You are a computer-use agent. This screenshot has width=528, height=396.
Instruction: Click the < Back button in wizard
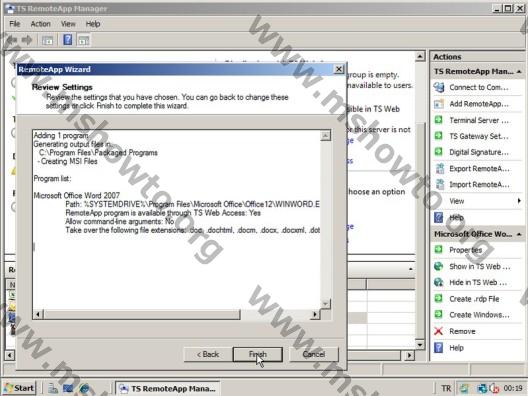(x=208, y=355)
